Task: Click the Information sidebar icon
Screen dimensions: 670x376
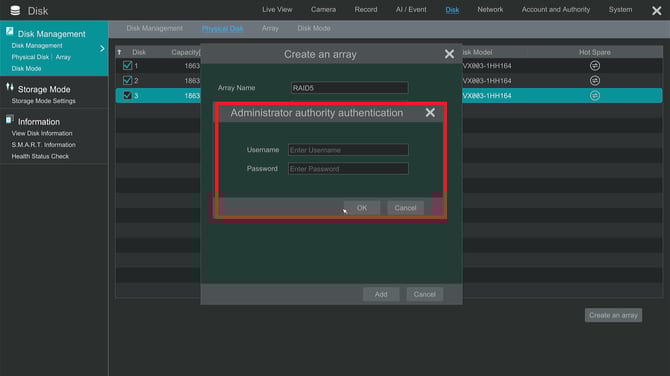Action: coord(9,120)
